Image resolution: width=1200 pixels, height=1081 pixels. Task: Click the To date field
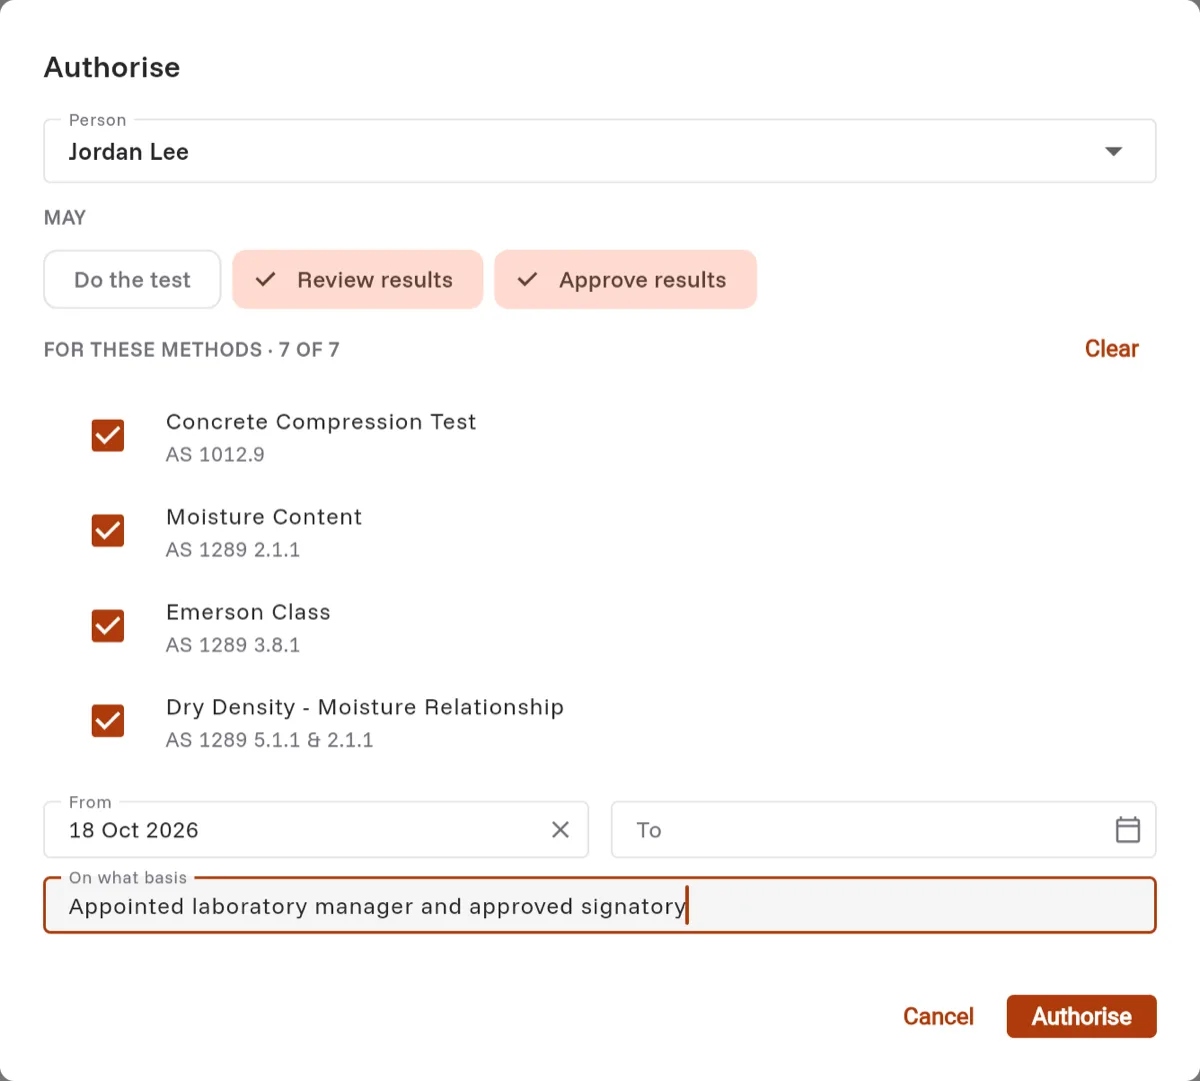[x=884, y=830]
